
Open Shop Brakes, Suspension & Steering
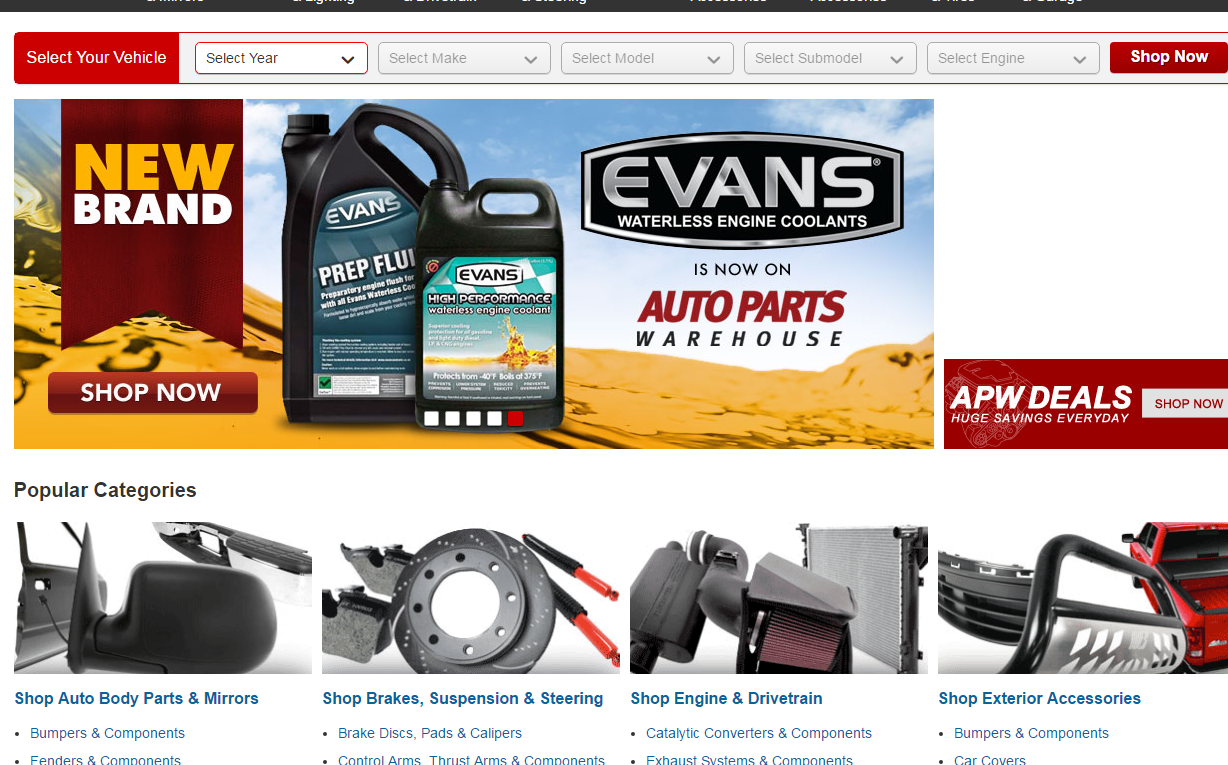pyautogui.click(x=463, y=699)
